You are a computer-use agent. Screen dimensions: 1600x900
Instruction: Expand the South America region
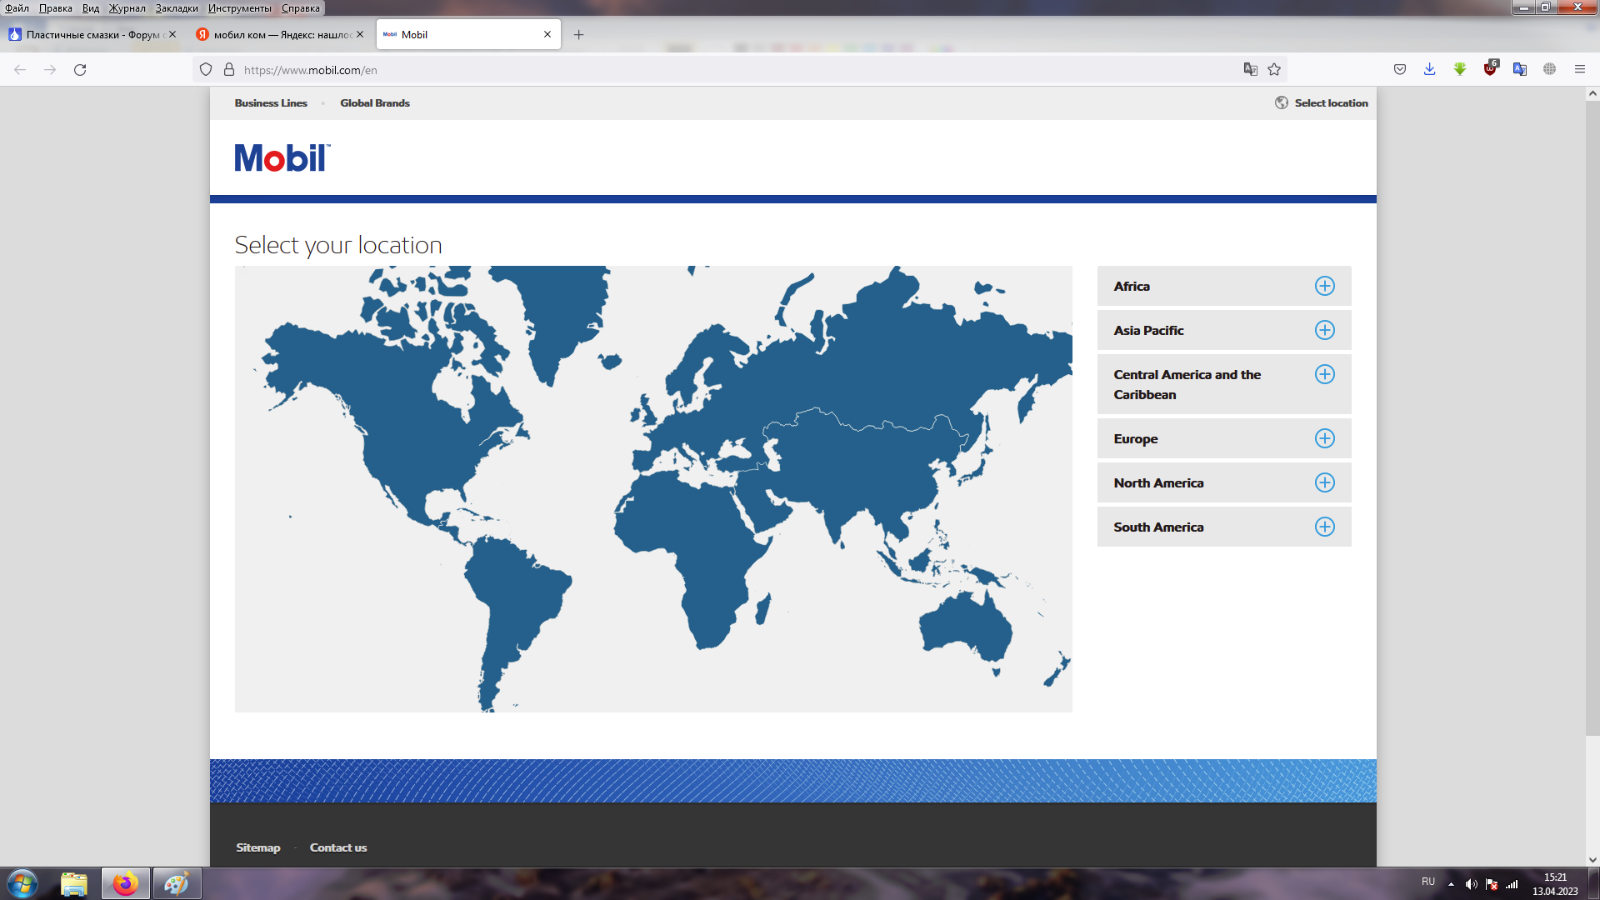click(1324, 526)
